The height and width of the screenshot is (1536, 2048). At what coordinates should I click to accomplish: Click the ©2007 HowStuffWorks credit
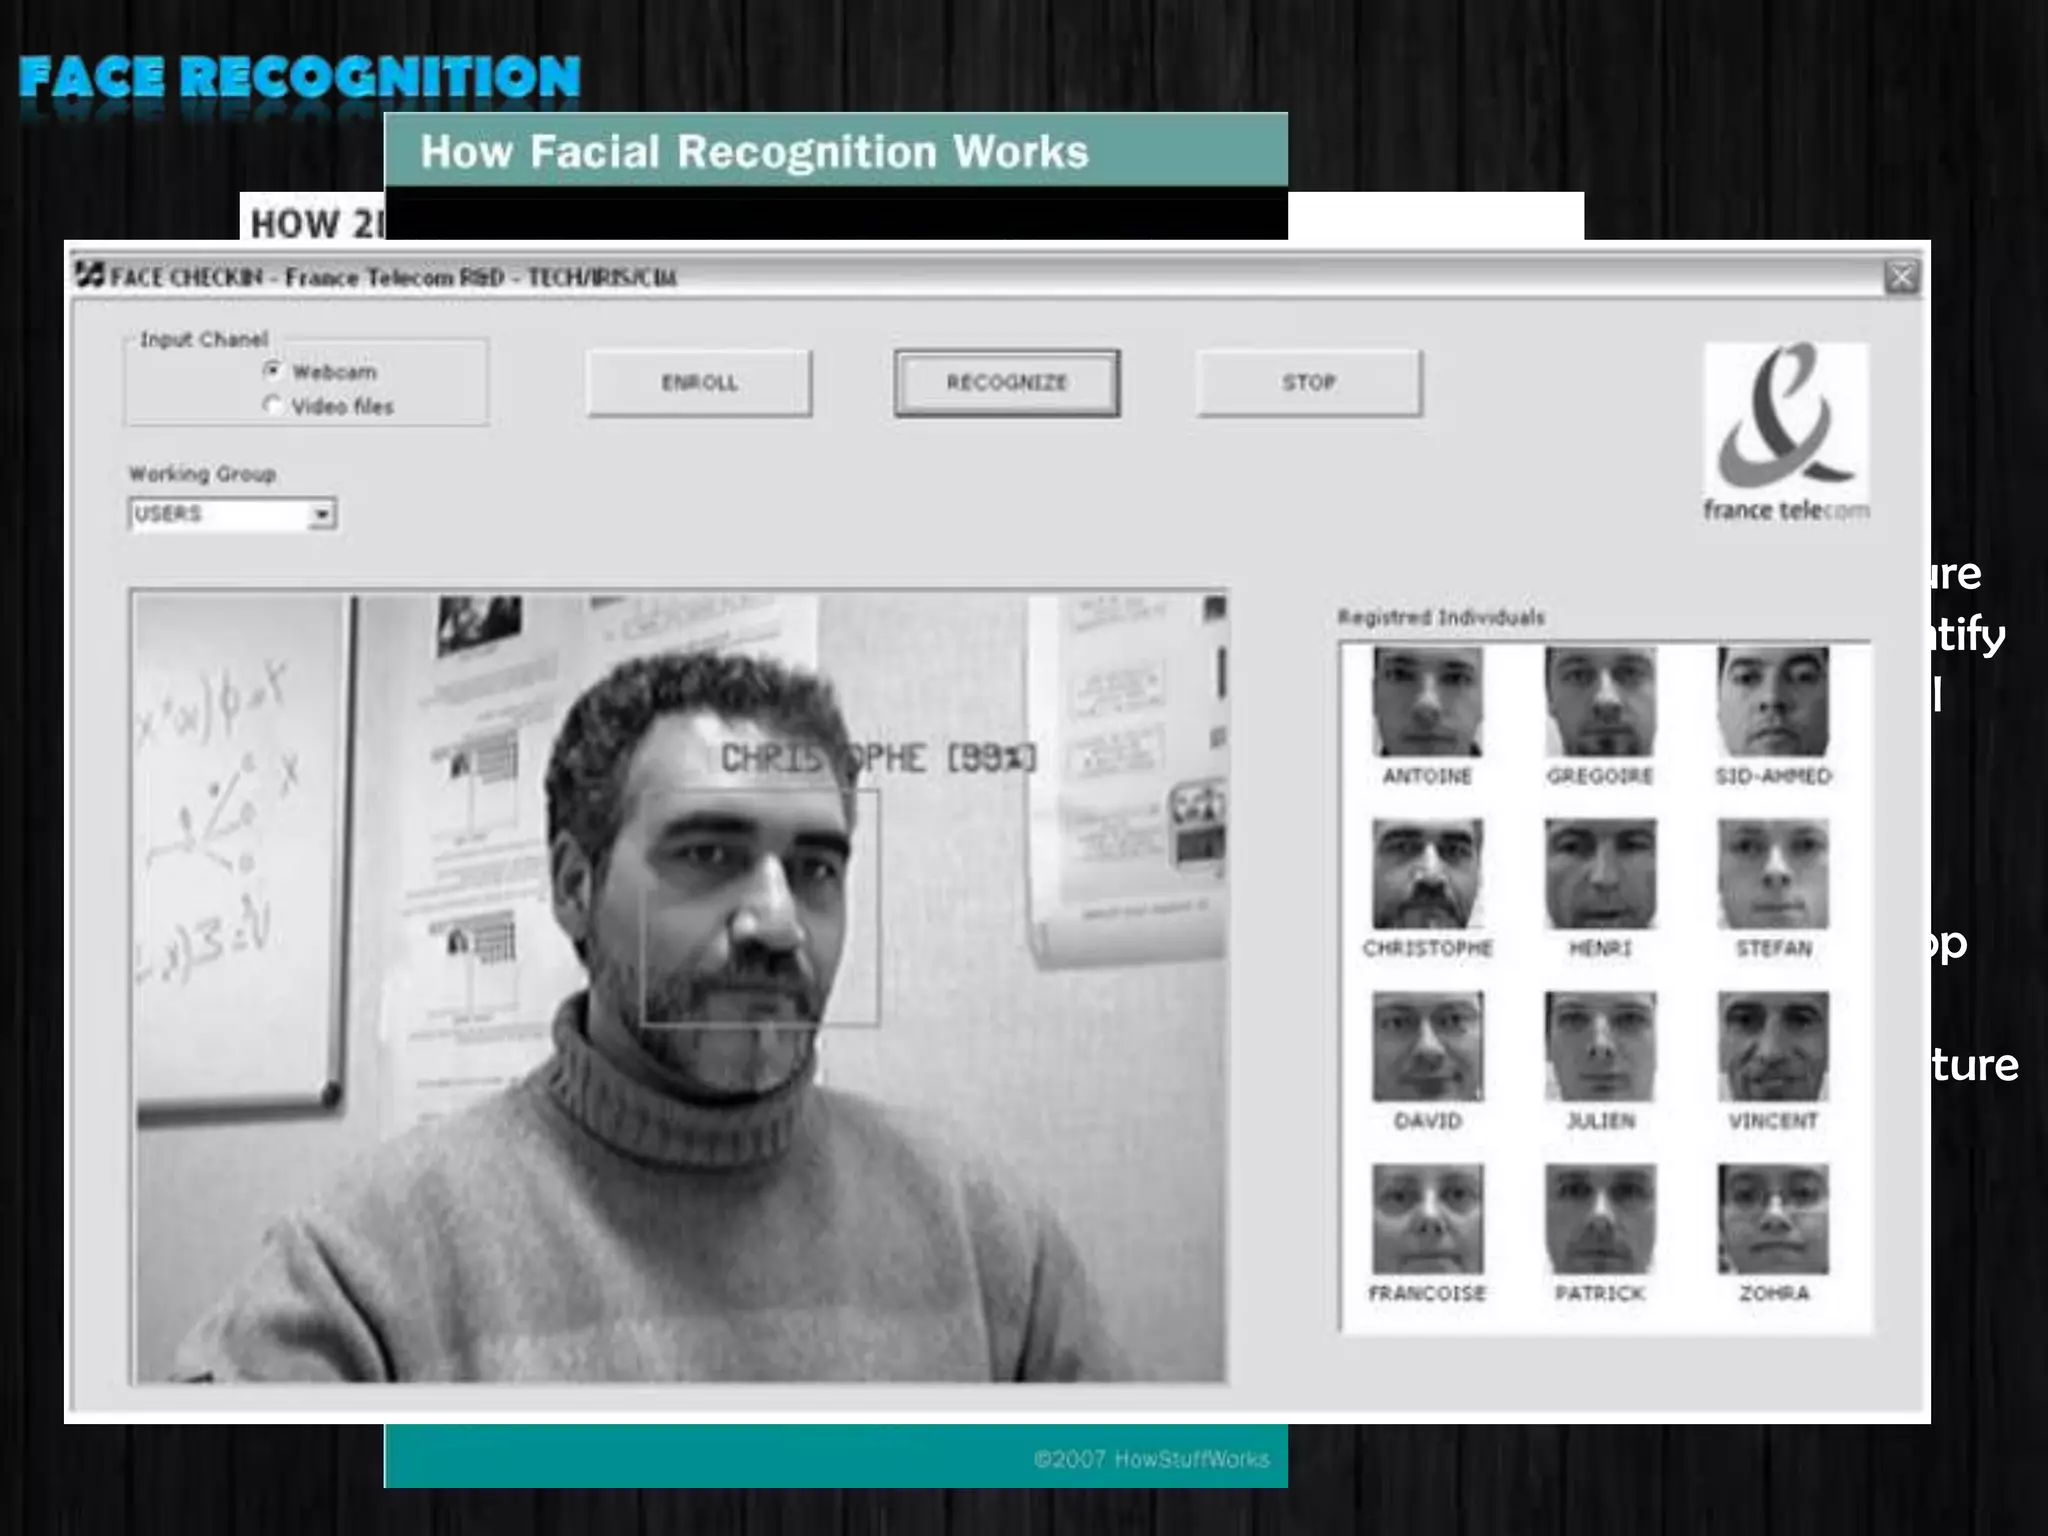(x=1152, y=1459)
